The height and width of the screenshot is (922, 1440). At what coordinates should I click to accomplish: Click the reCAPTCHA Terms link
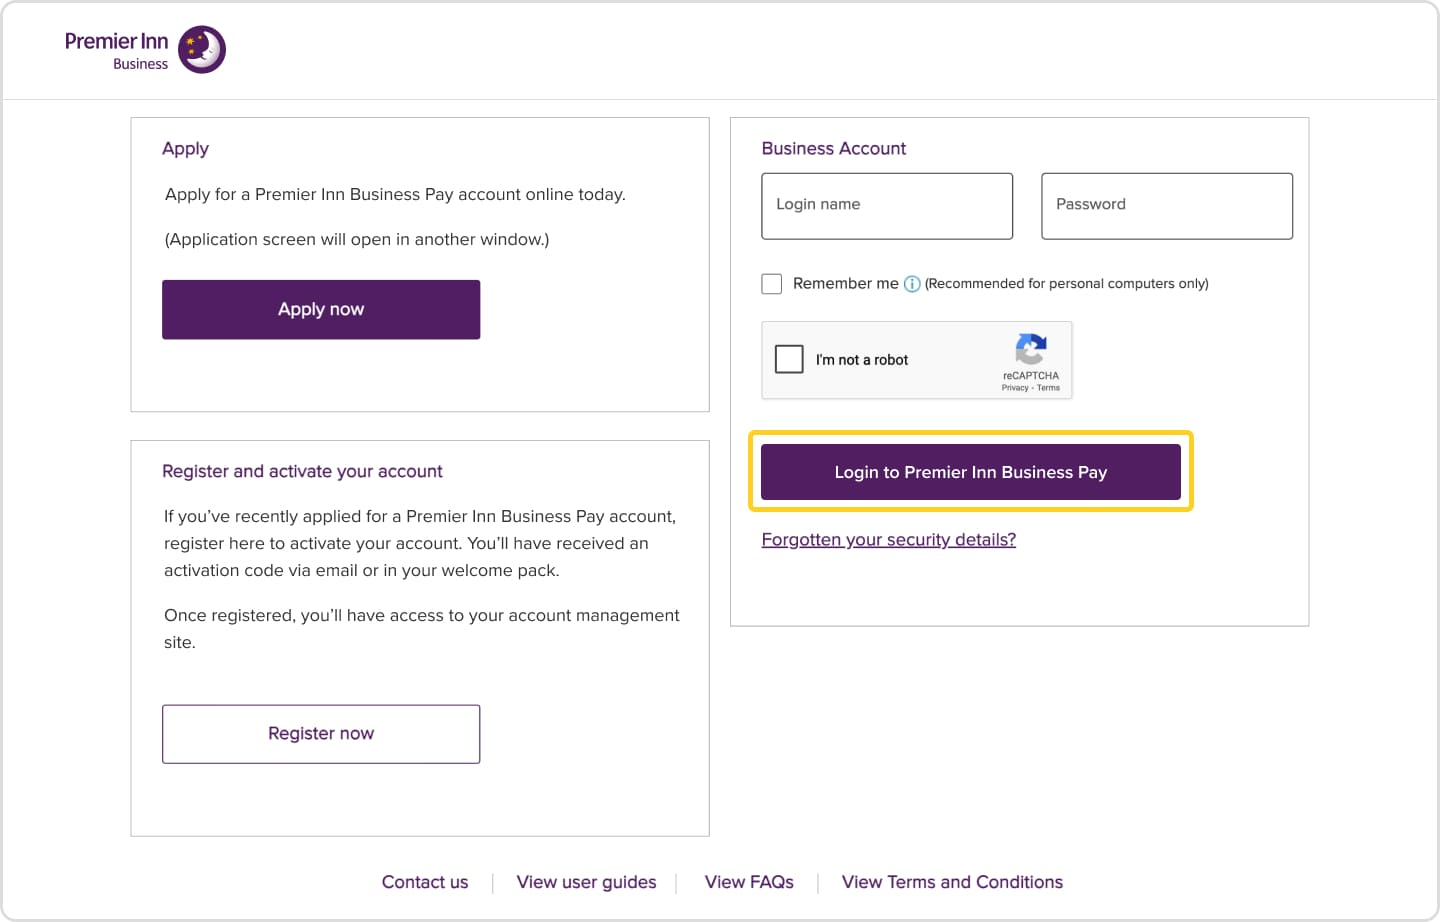1048,388
